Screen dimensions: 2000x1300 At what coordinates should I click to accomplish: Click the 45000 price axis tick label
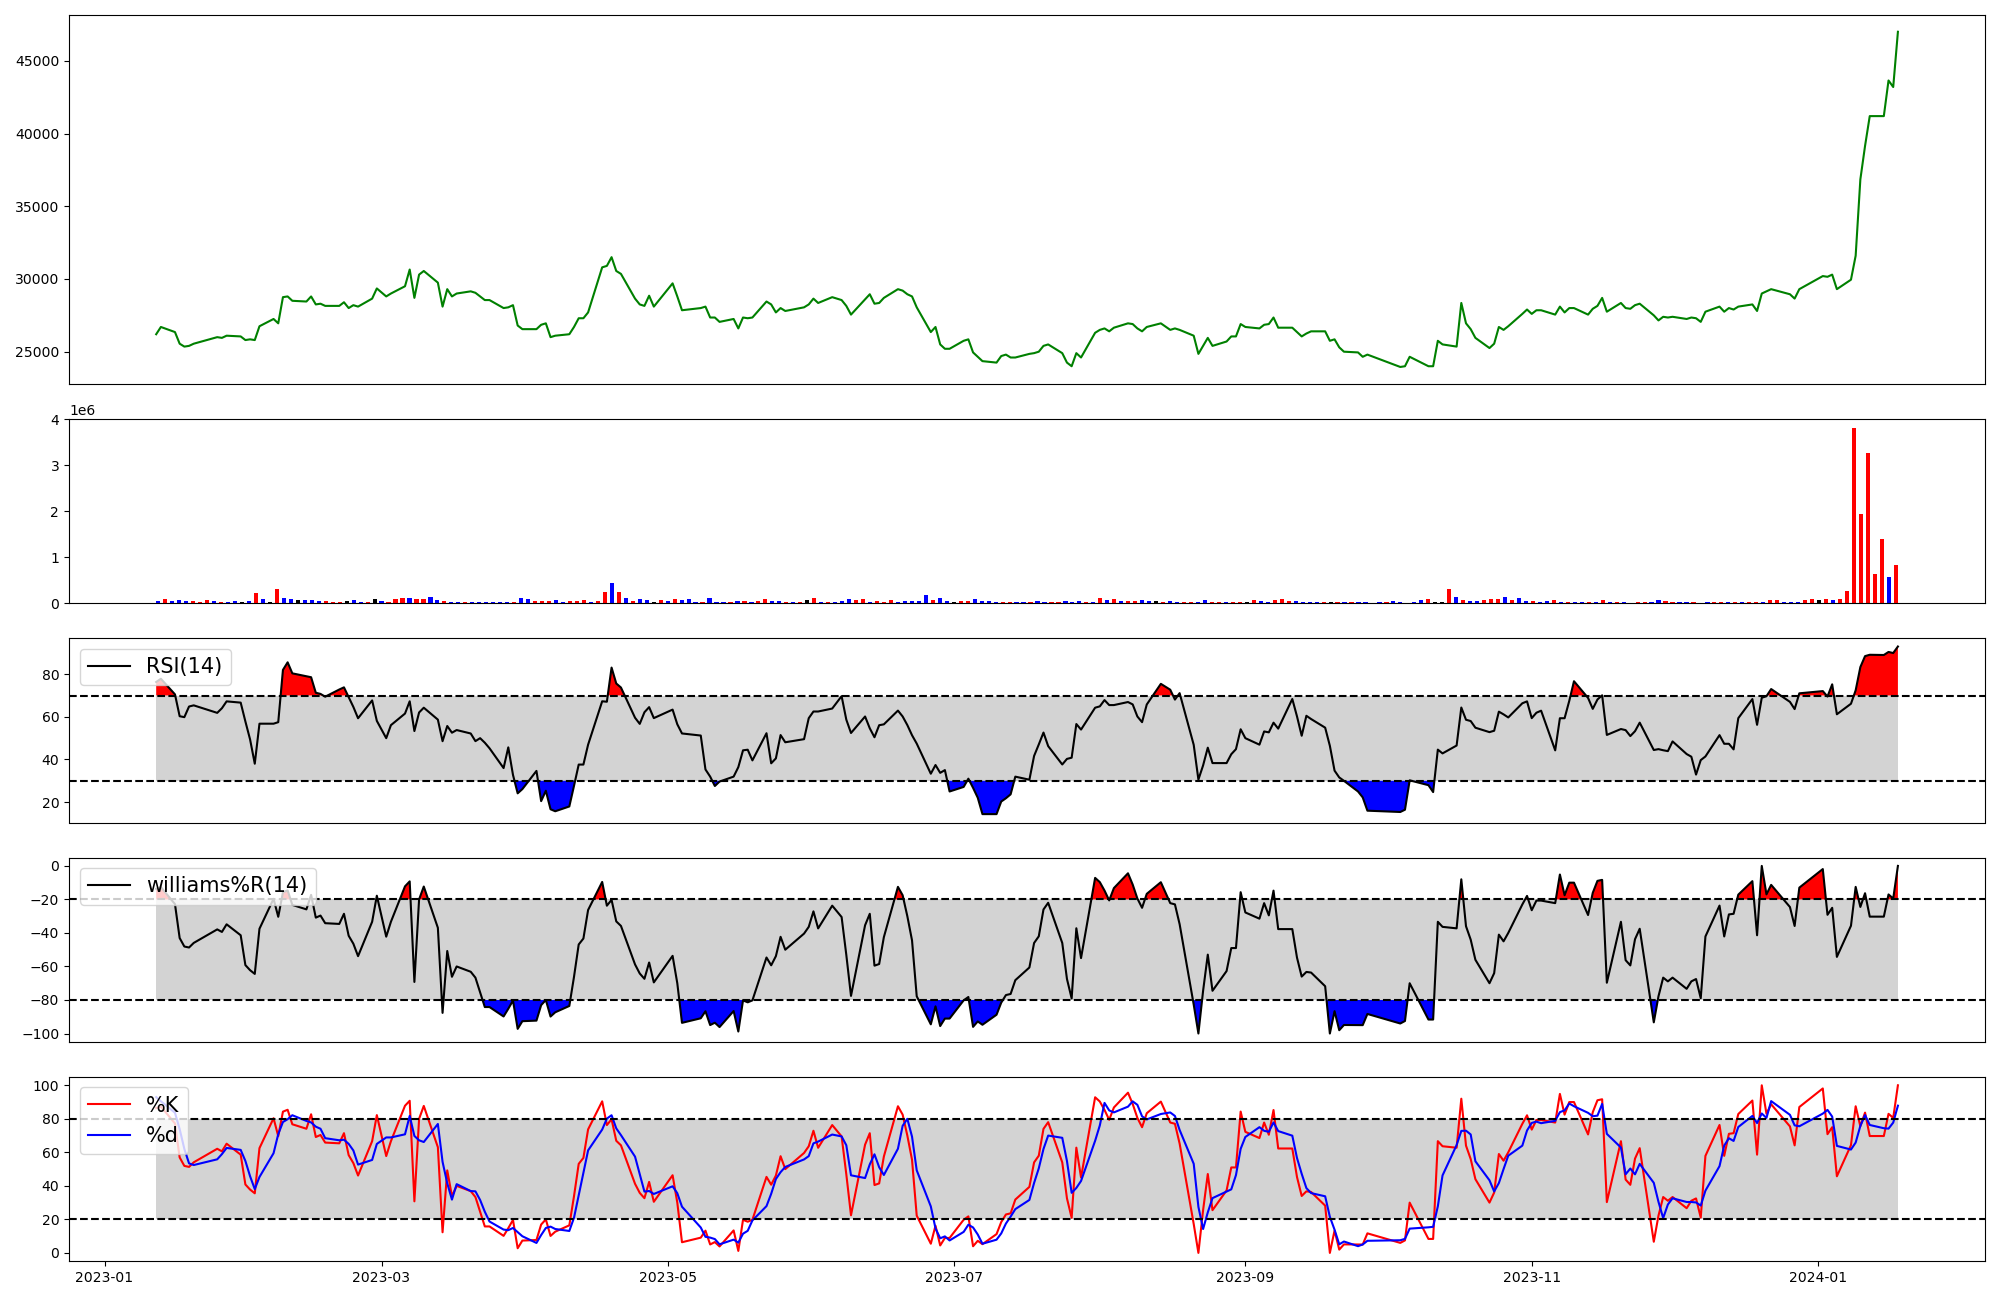37,62
